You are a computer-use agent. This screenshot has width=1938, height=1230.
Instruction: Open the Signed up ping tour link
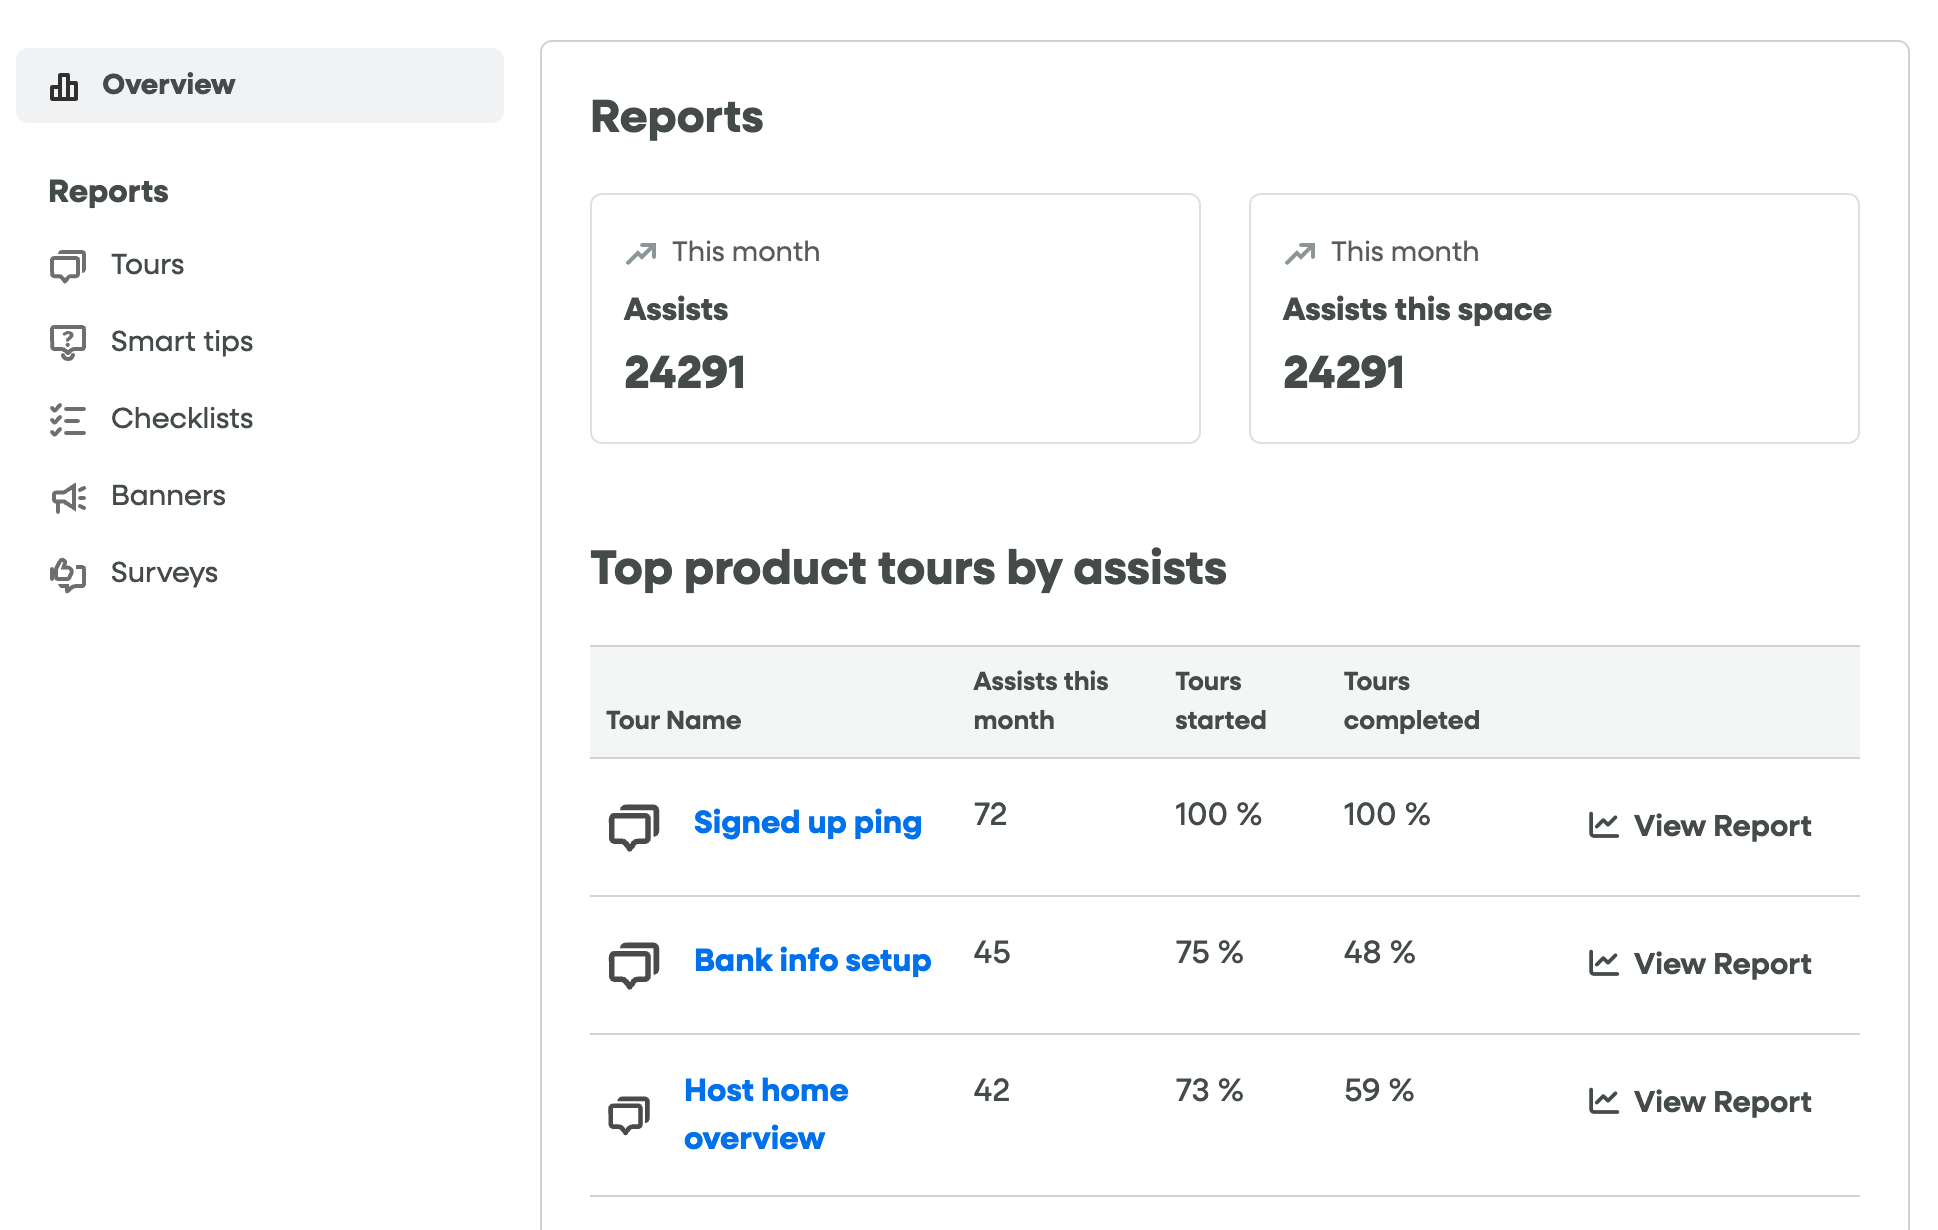tap(807, 823)
